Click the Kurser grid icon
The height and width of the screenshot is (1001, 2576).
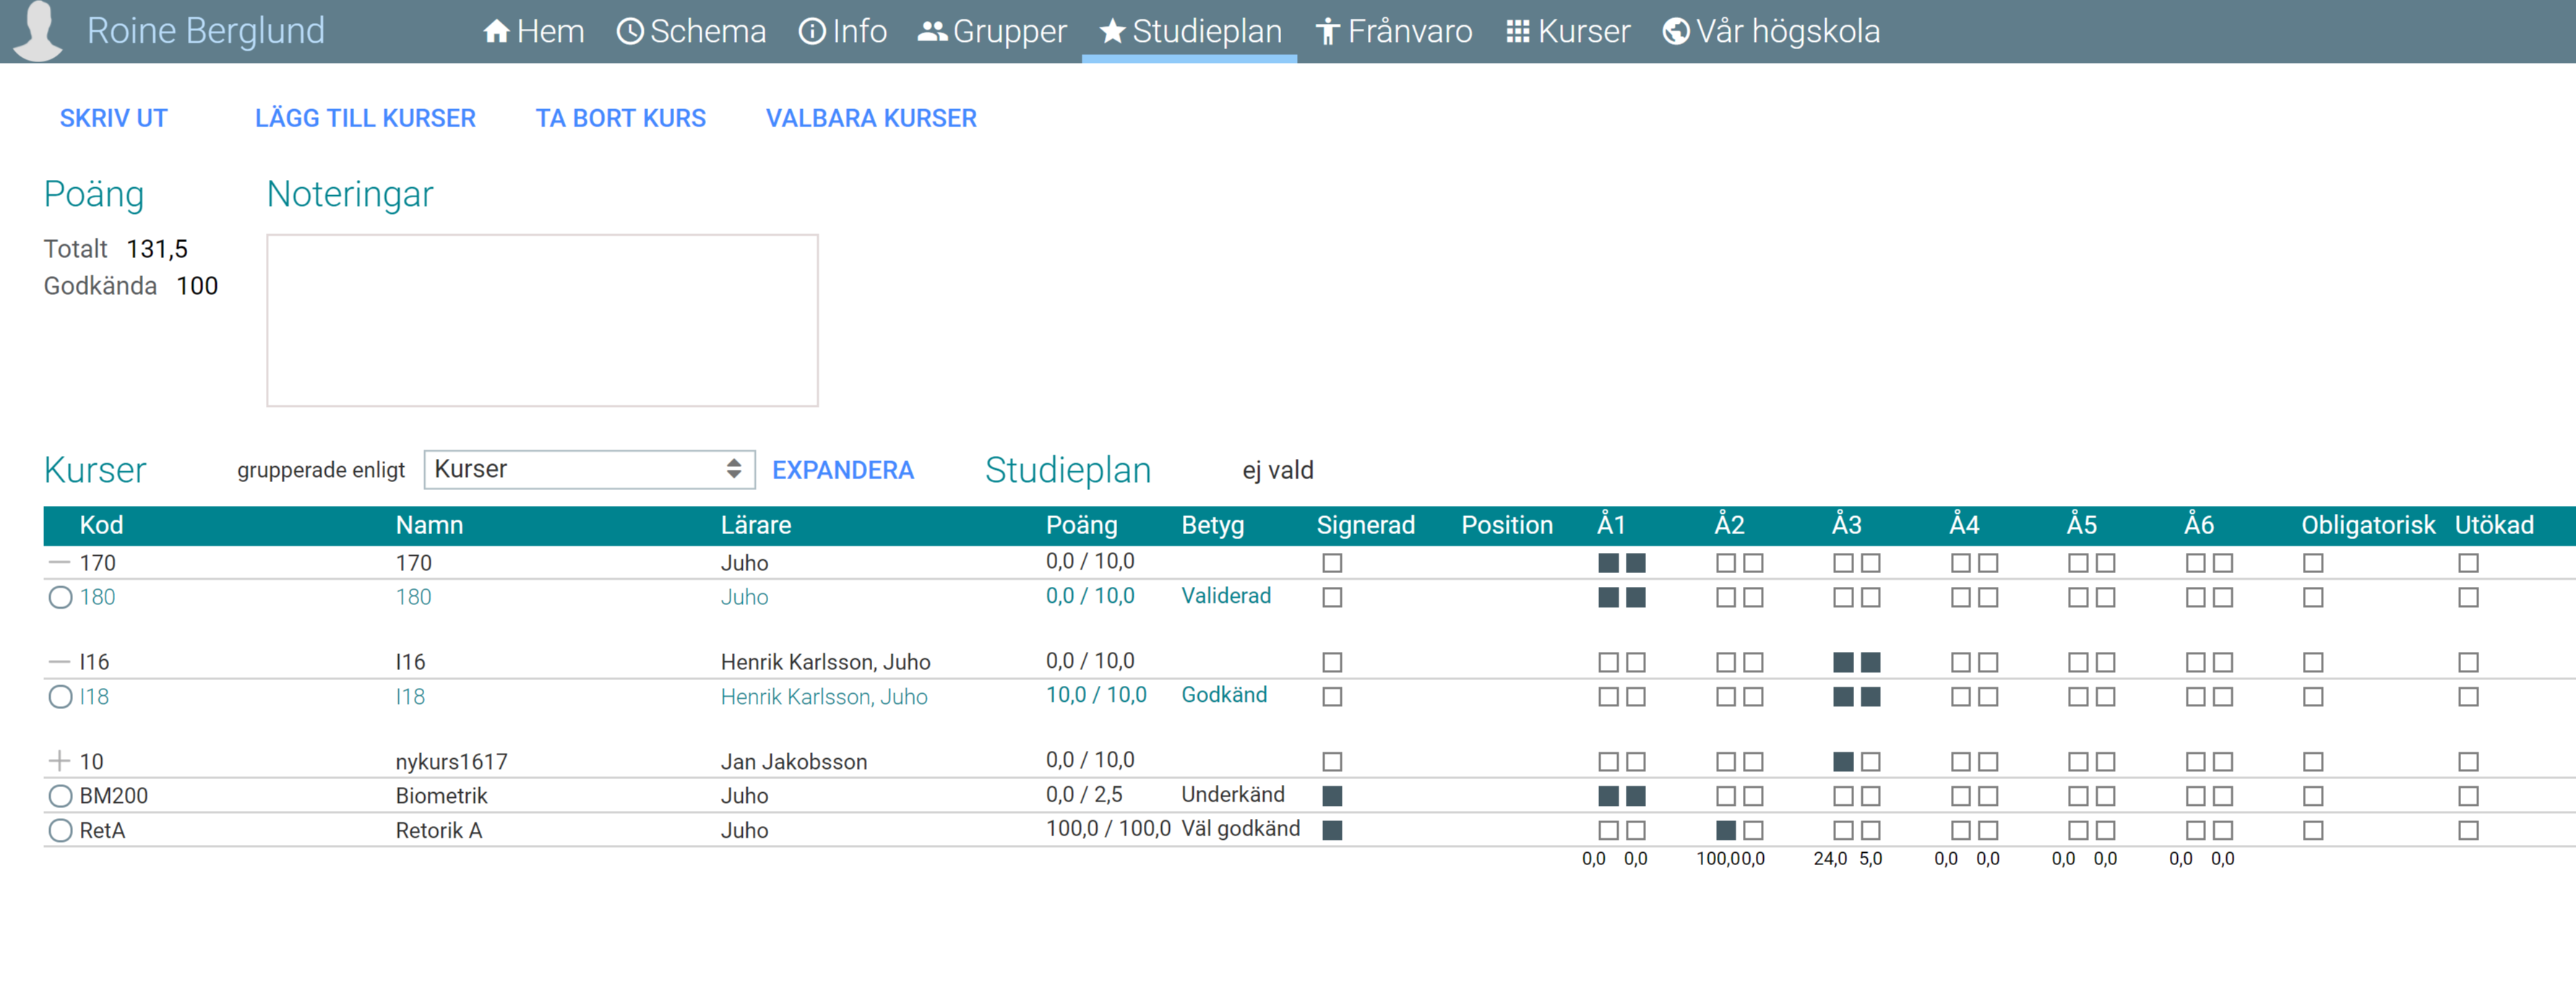[x=1517, y=32]
